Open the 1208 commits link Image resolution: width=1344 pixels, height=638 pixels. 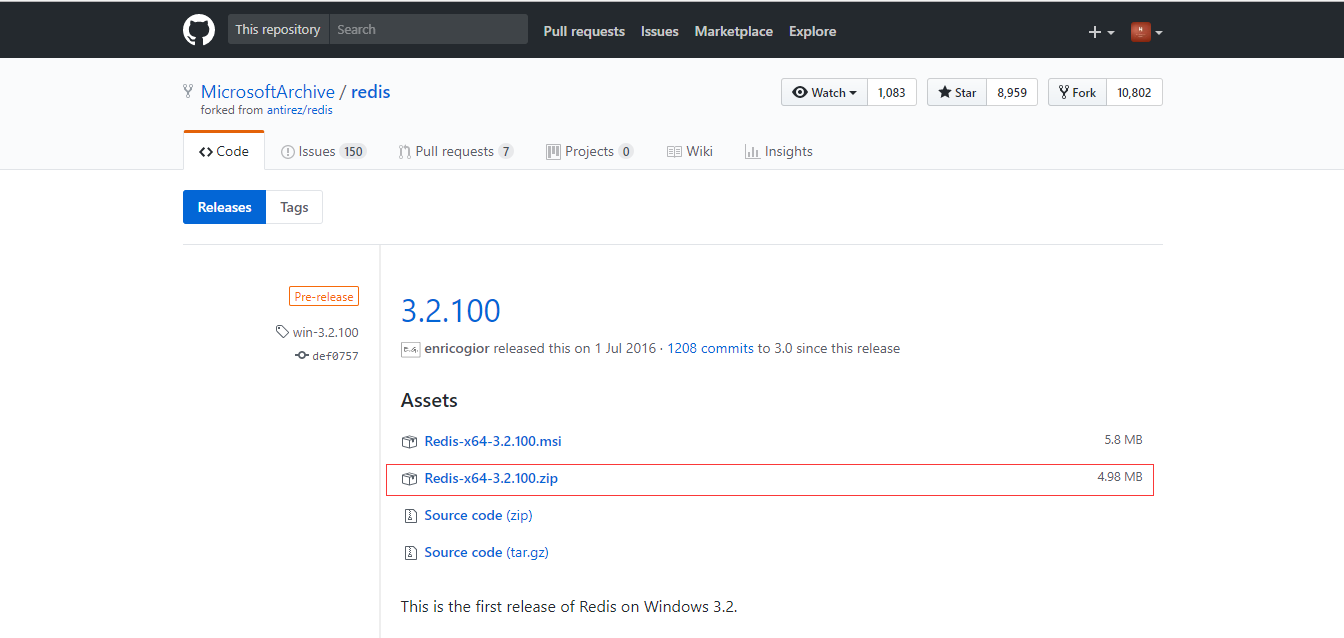(x=710, y=349)
